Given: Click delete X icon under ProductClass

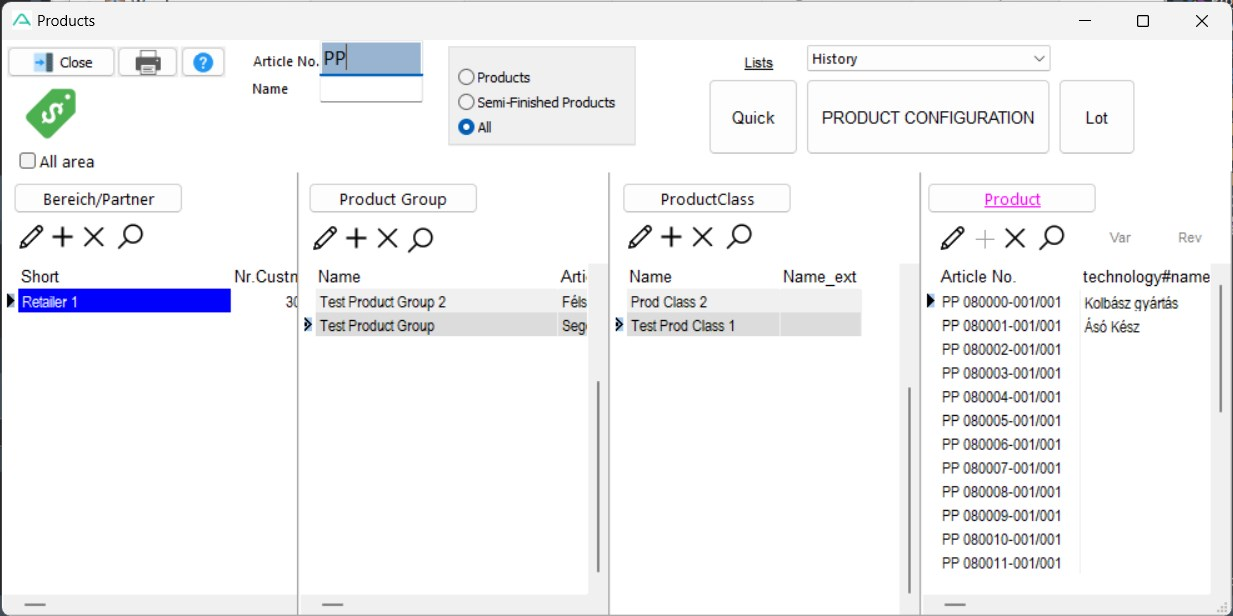Looking at the screenshot, I should pyautogui.click(x=703, y=237).
